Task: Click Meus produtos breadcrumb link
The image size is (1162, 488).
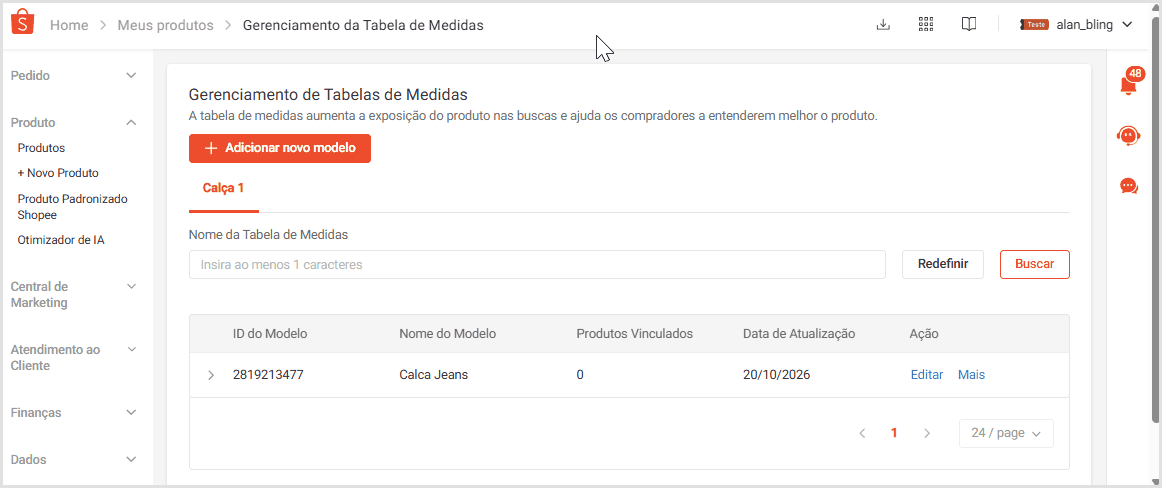Action: 165,25
